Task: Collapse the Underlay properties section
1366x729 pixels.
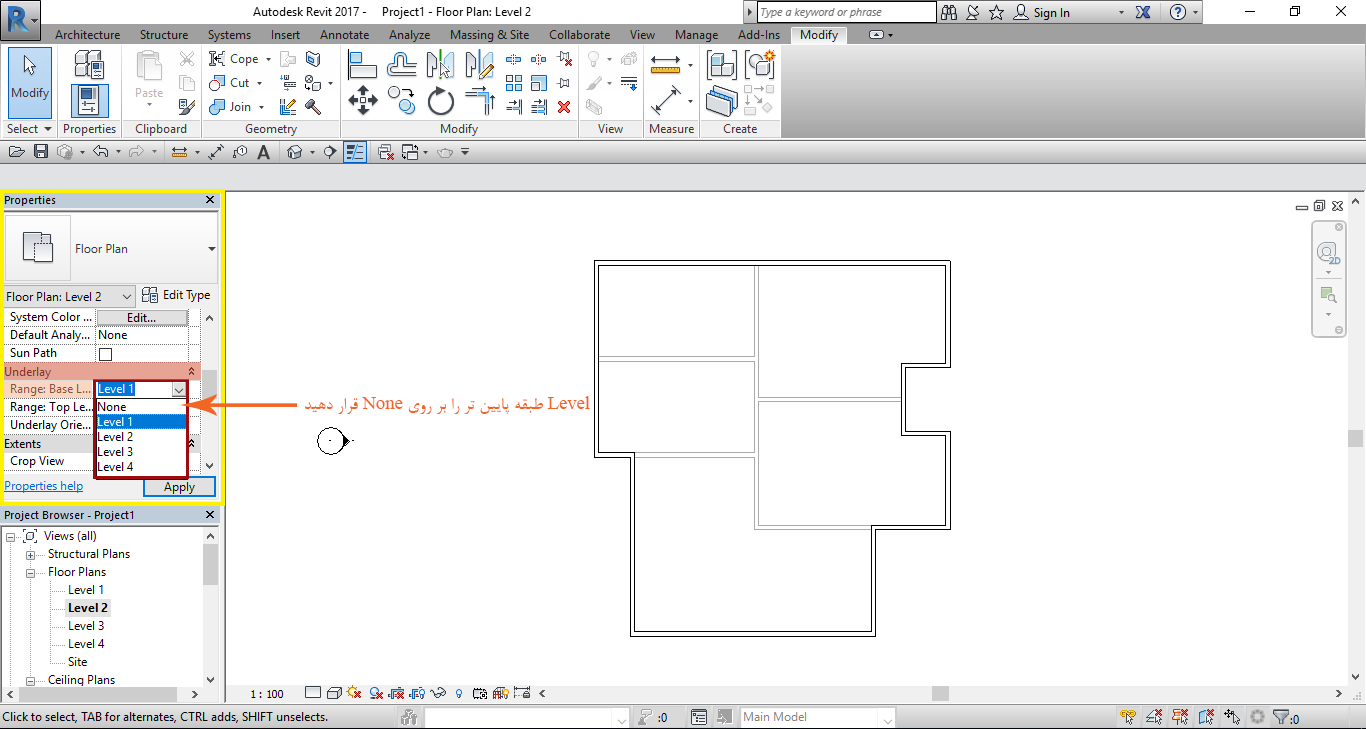Action: [x=191, y=372]
